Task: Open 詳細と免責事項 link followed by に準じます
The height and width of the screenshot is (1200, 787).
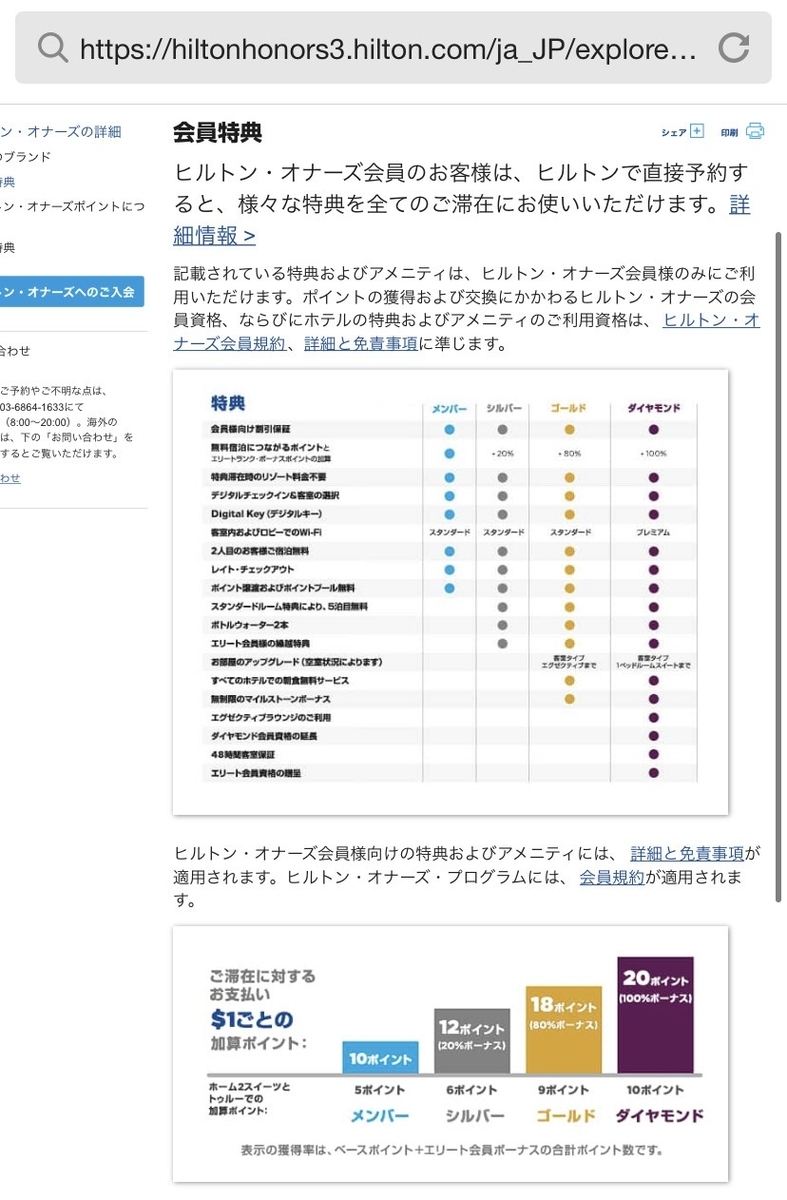Action: (x=361, y=344)
